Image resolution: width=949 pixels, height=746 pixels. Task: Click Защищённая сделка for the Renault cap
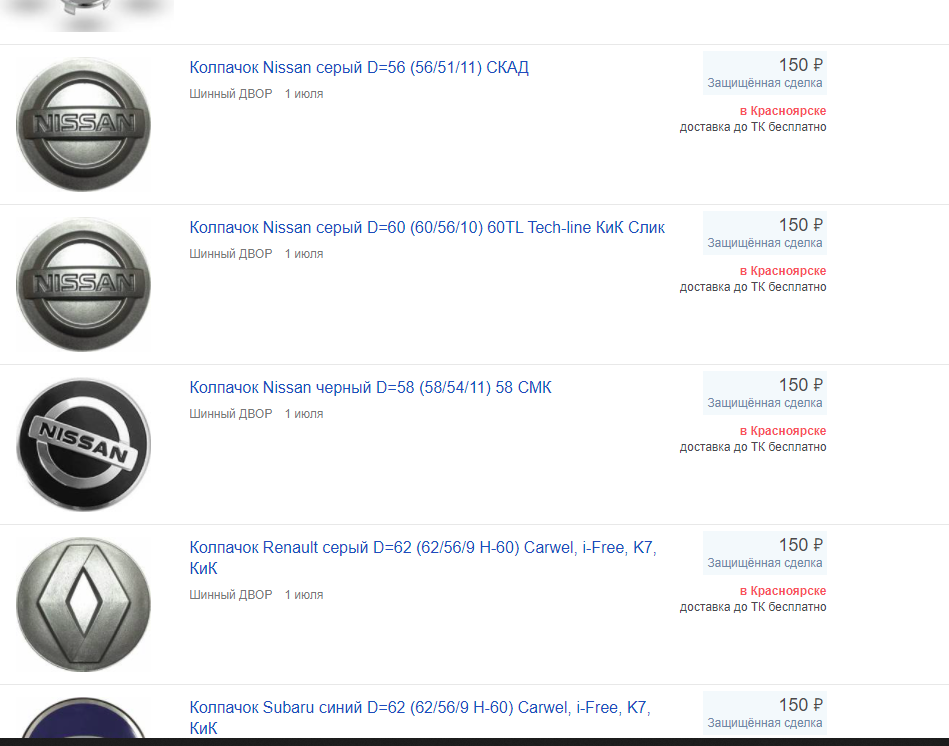click(764, 563)
